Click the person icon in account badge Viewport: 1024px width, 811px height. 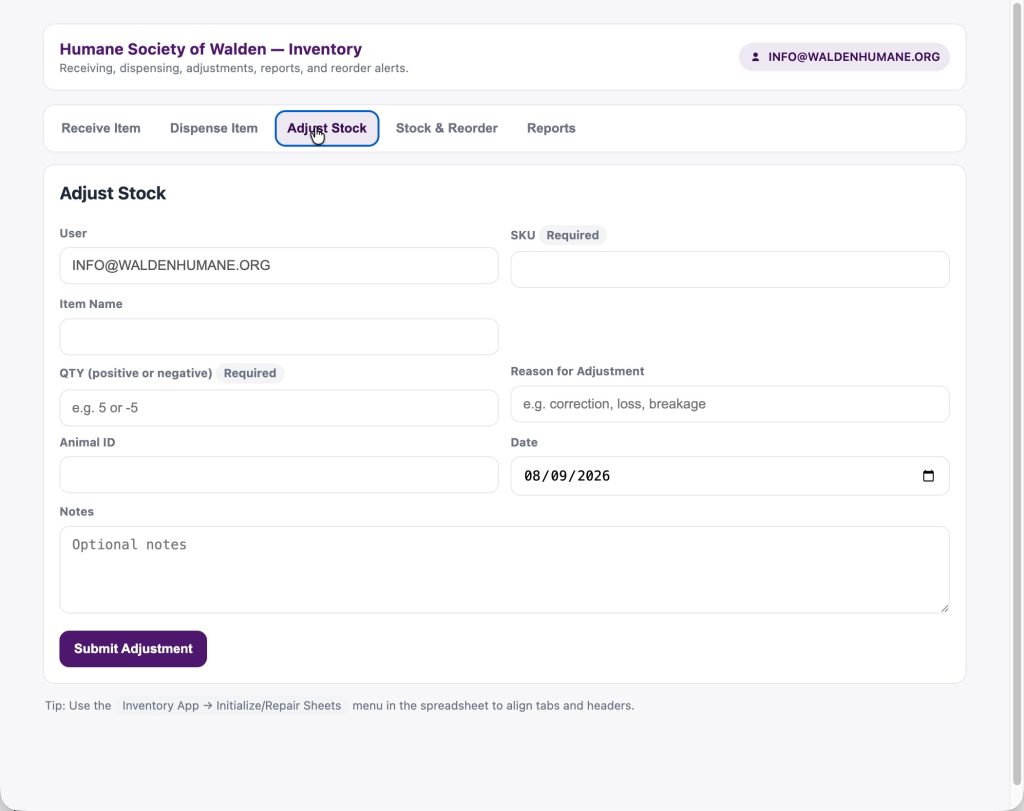coord(755,57)
